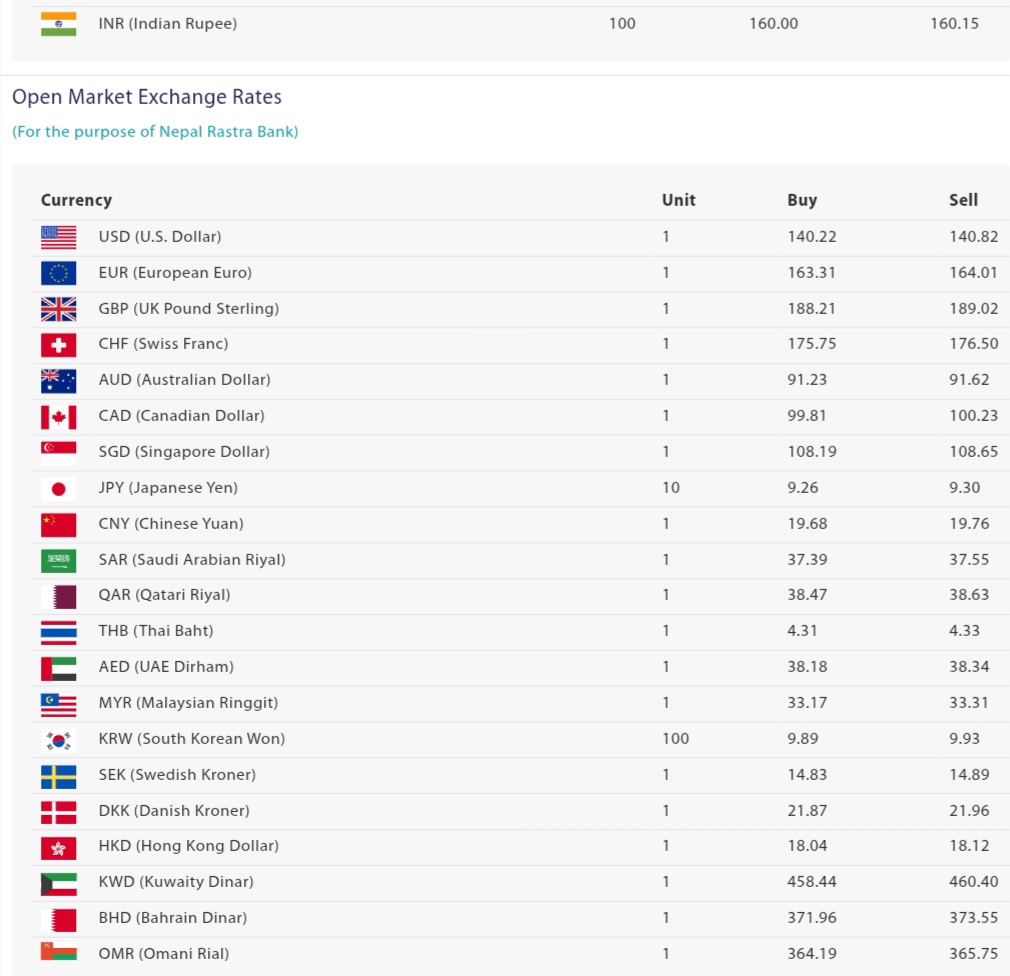The image size is (1010, 976).
Task: Click the Open Market Exchange Rates heading
Action: point(147,97)
